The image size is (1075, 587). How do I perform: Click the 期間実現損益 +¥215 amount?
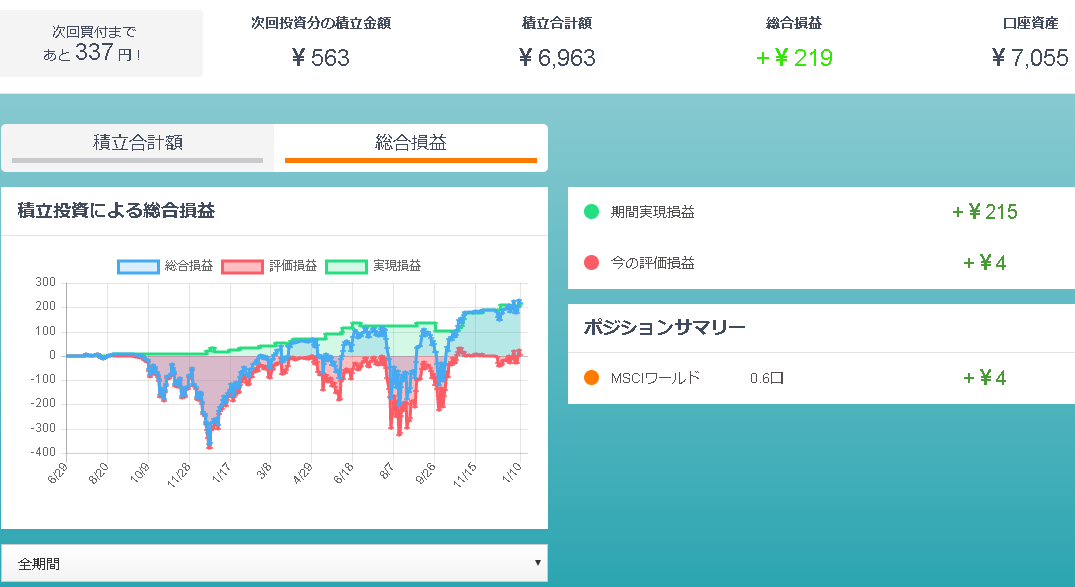[984, 212]
